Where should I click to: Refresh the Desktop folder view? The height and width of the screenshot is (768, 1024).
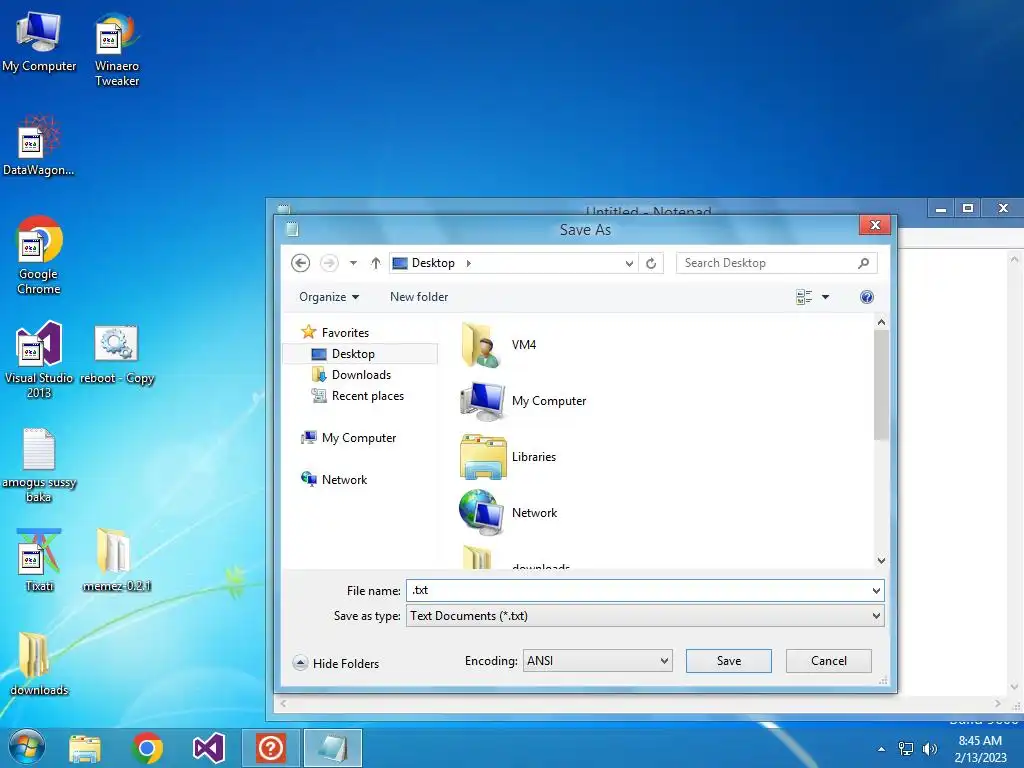pyautogui.click(x=651, y=263)
